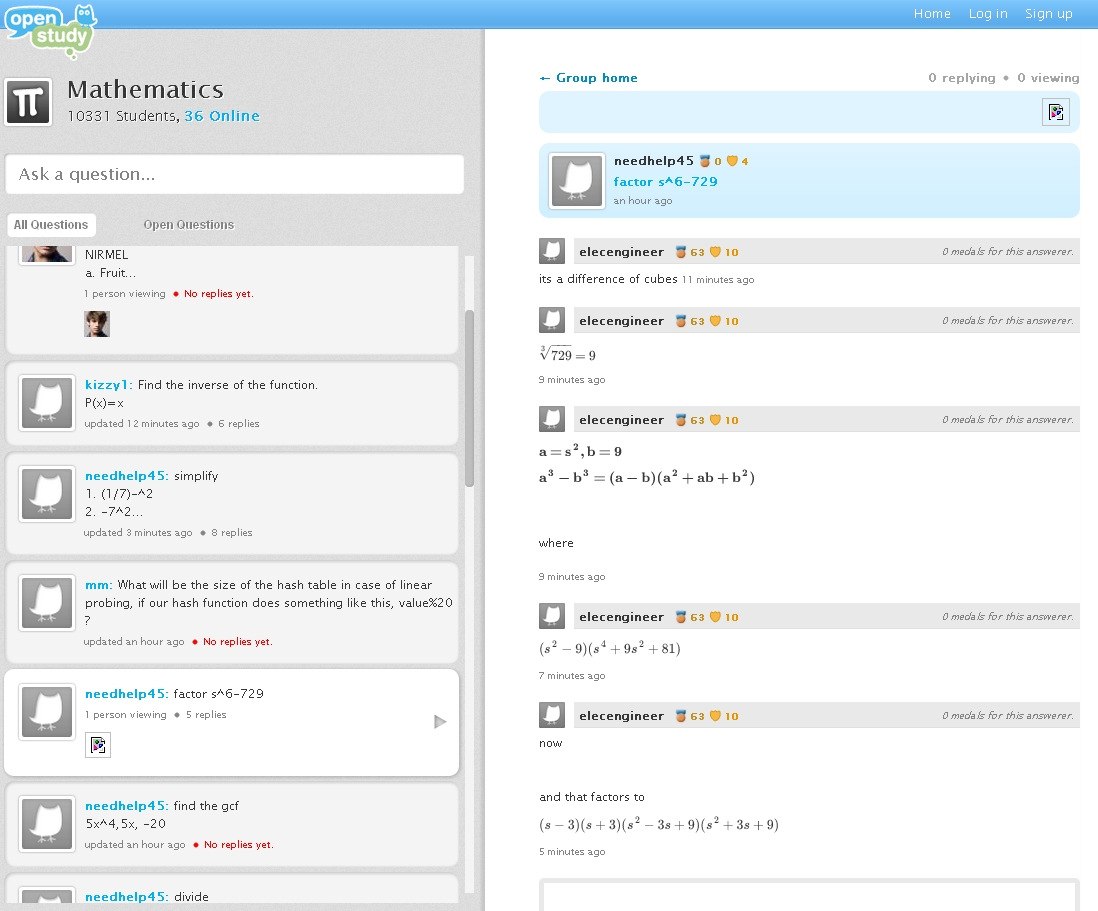
Task: Click the OpenStudy logo
Action: point(50,29)
